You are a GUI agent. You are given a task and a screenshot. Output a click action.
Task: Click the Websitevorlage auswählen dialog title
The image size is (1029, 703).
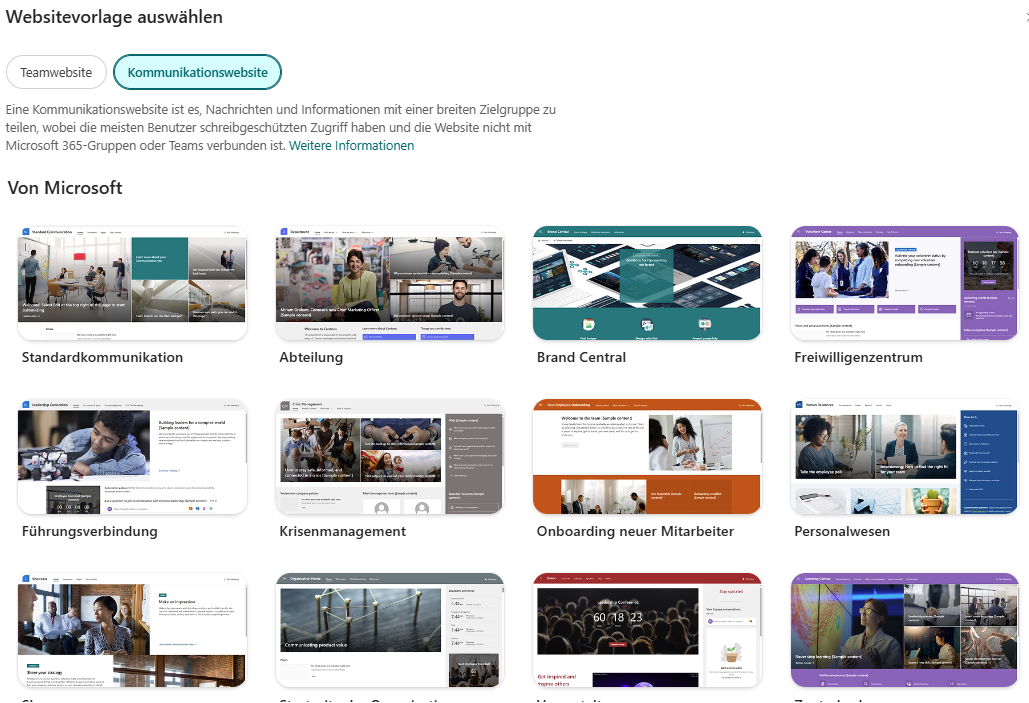click(x=114, y=17)
